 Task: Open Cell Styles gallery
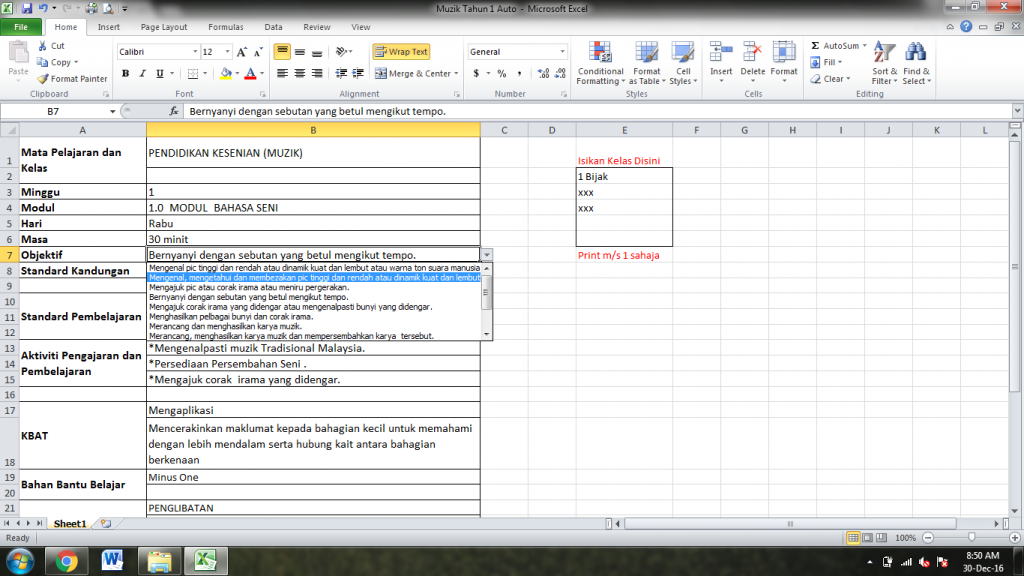[x=683, y=53]
